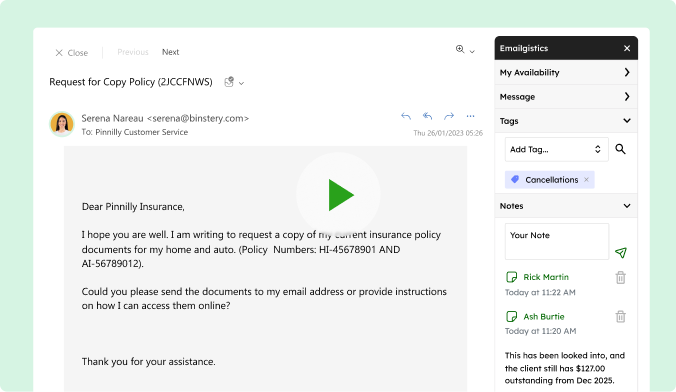The width and height of the screenshot is (676, 392).
Task: Open the Next email
Action: [x=170, y=52]
